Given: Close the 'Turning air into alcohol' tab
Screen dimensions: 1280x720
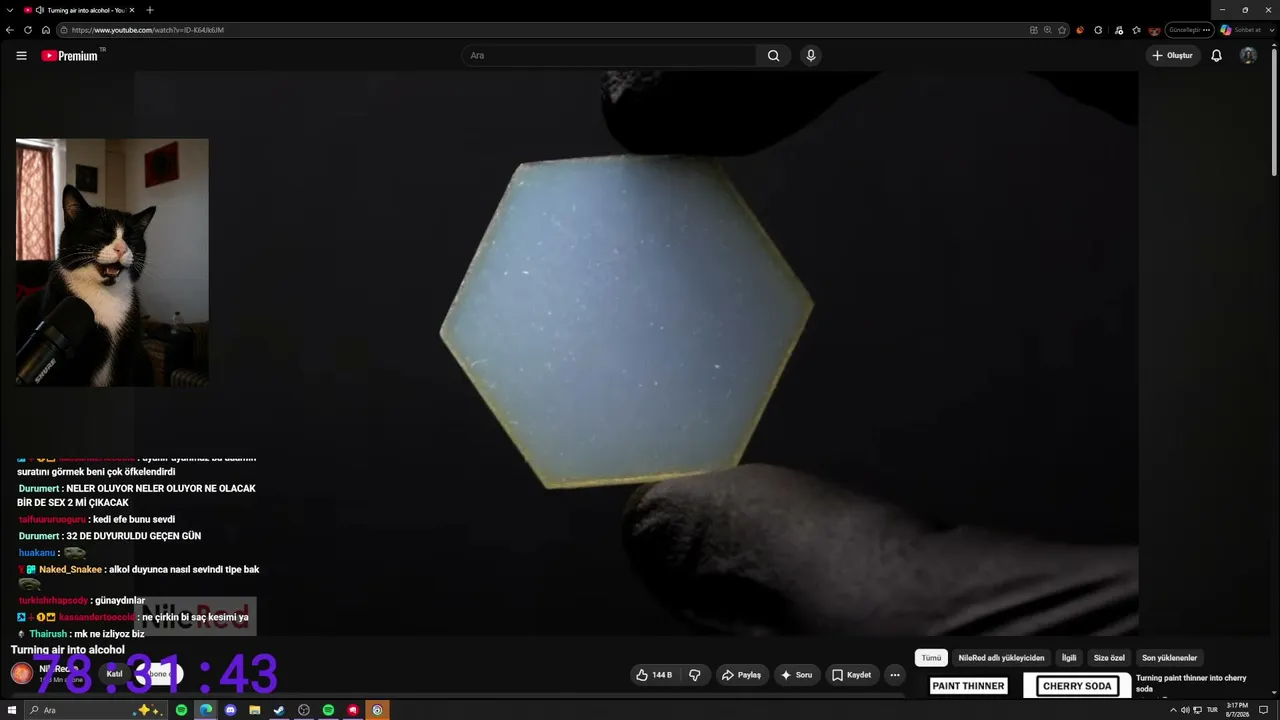Looking at the screenshot, I should [132, 10].
